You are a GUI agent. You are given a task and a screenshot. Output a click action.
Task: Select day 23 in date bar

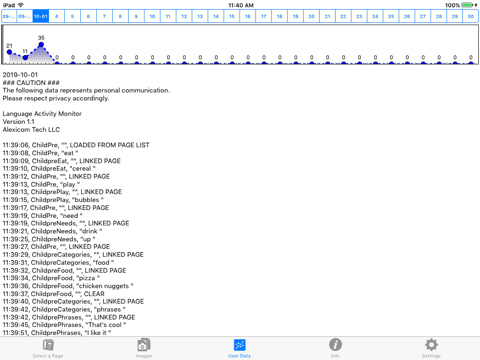tap(359, 16)
